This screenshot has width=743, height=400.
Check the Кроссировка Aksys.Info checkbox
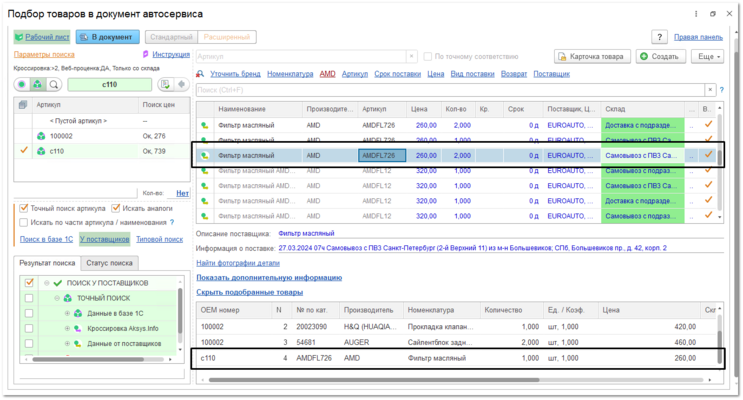pos(29,328)
